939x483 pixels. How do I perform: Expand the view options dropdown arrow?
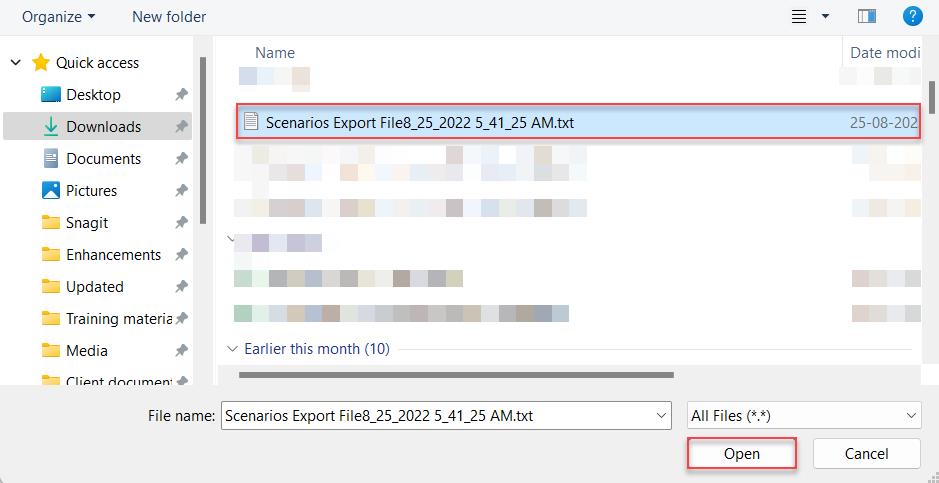click(x=825, y=17)
